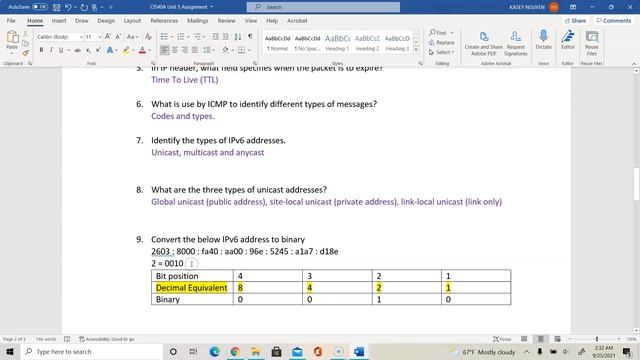
Task: Sort the selected text
Action: click(x=238, y=37)
